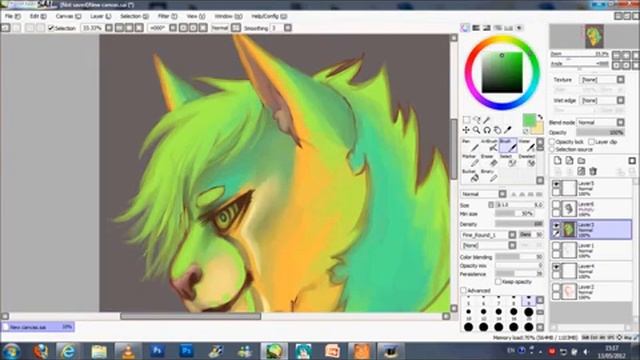The width and height of the screenshot is (640, 360).
Task: Select the brush size 9 preset
Action: 529,301
